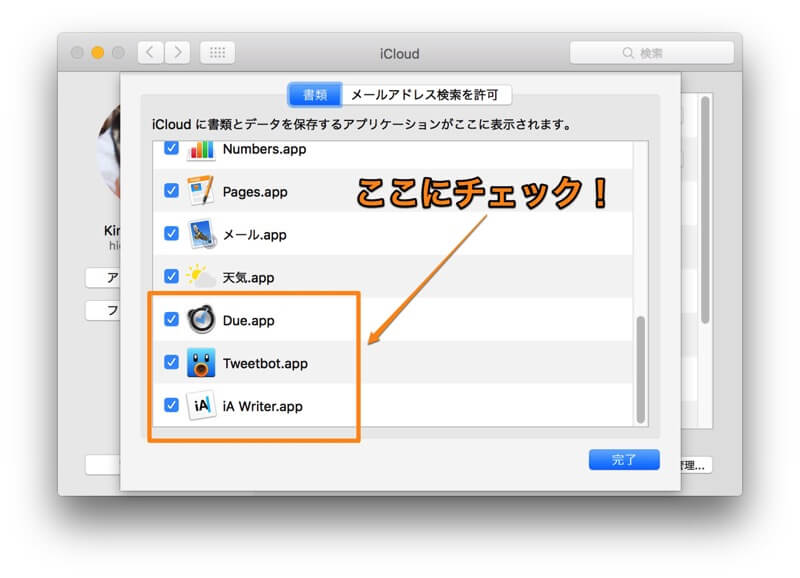The height and width of the screenshot is (578, 800).
Task: Click the 天気.app sun and cloud icon
Action: tap(201, 276)
